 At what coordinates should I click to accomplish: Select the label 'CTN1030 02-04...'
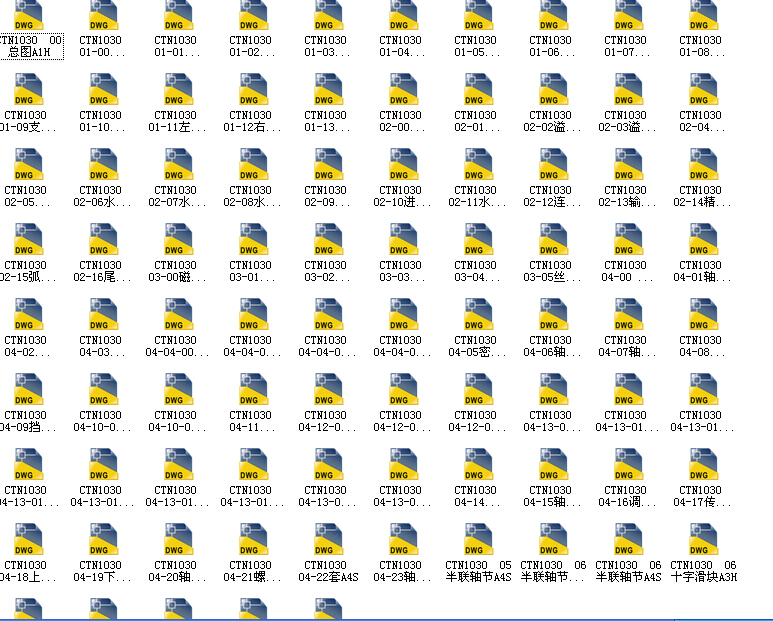pyautogui.click(x=702, y=121)
